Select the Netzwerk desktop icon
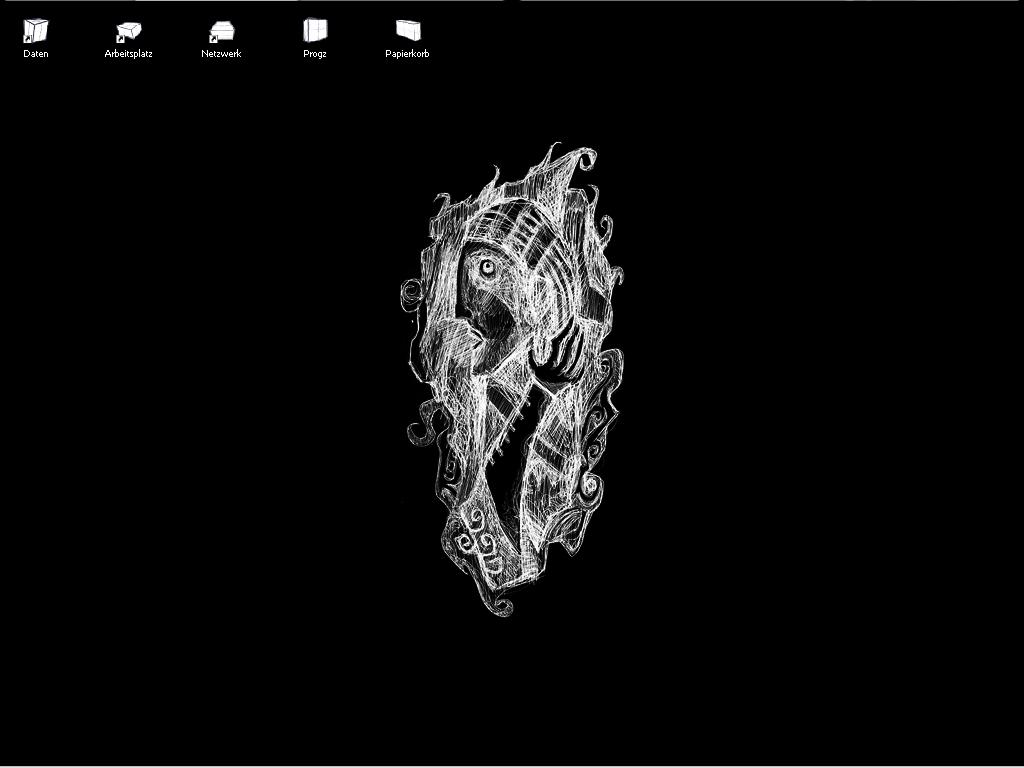The height and width of the screenshot is (768, 1024). [221, 31]
